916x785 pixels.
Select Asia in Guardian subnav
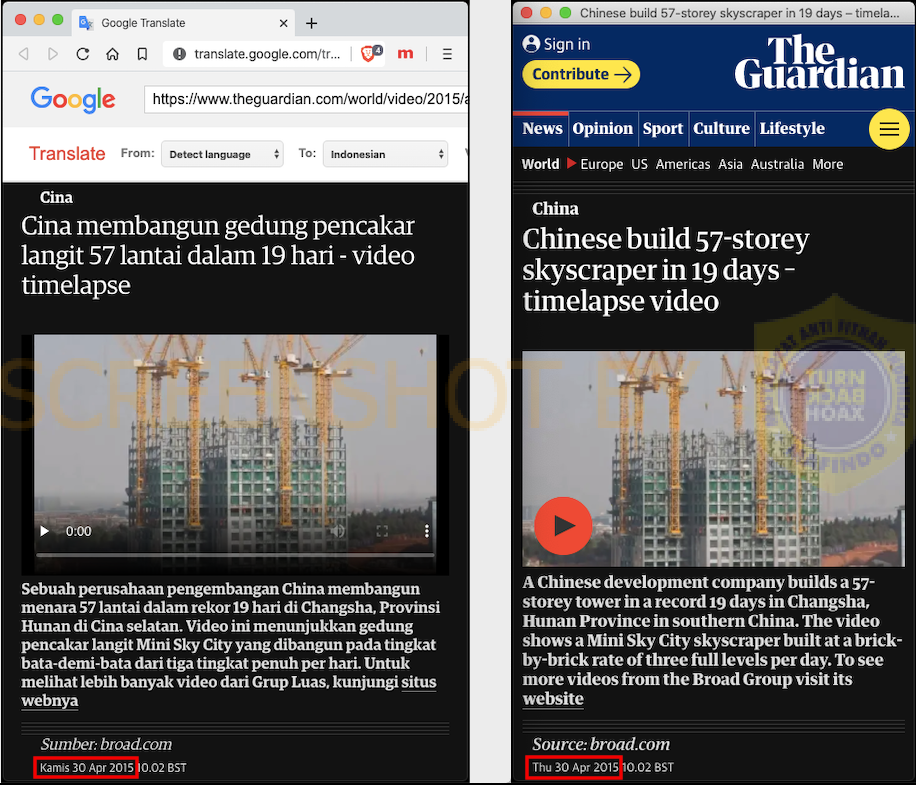point(730,164)
